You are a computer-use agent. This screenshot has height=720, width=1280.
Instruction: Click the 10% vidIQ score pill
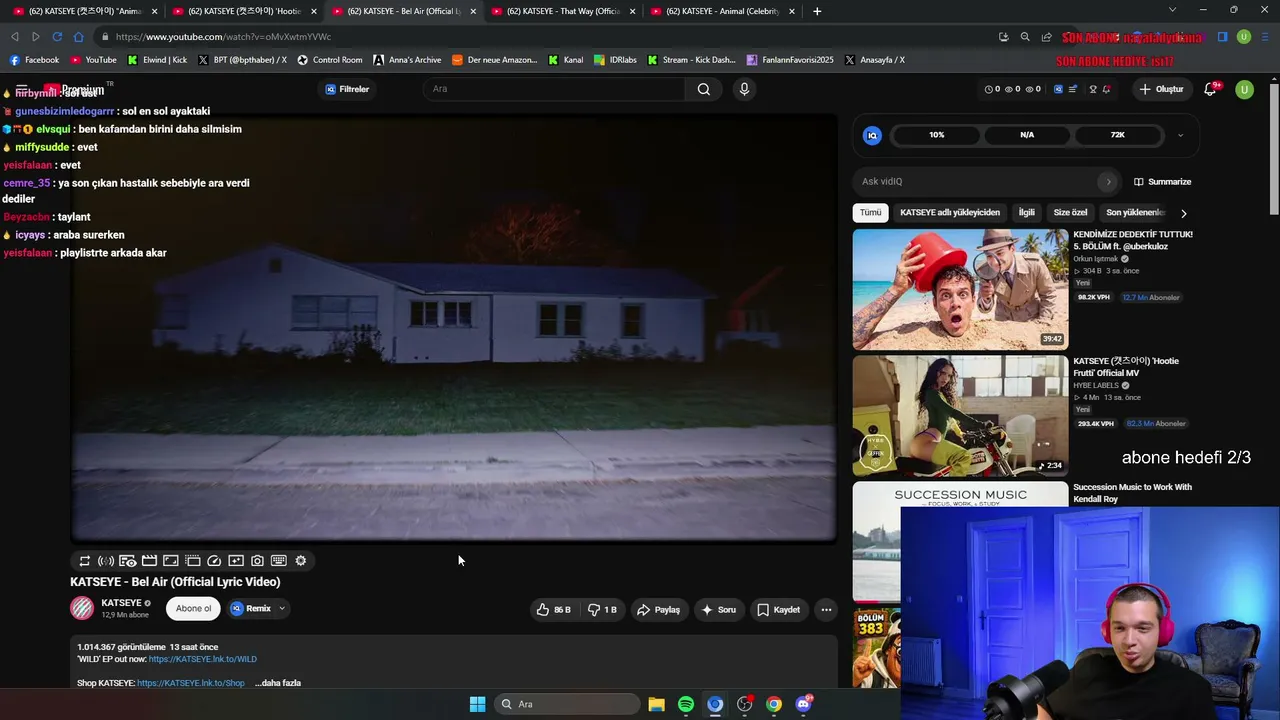[x=937, y=135]
